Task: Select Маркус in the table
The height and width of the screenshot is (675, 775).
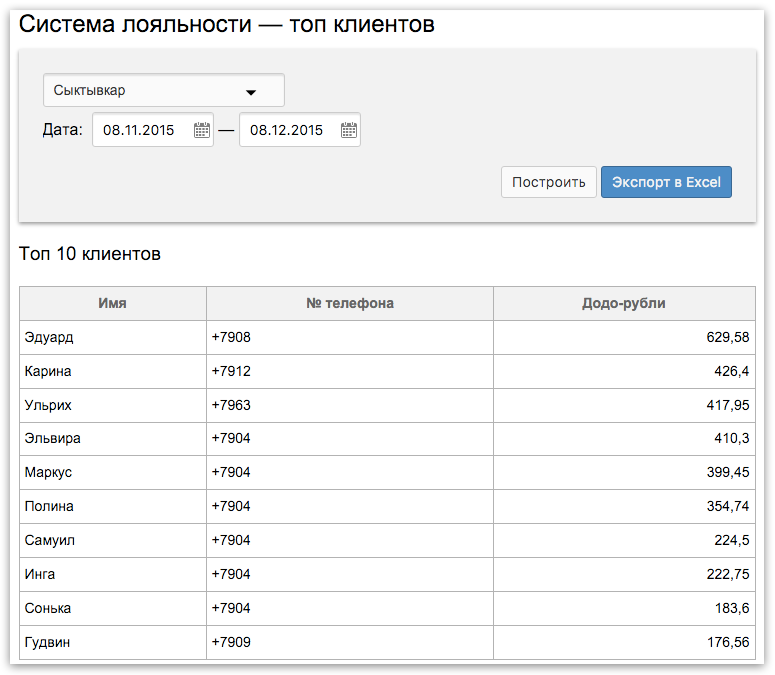Action: point(48,472)
